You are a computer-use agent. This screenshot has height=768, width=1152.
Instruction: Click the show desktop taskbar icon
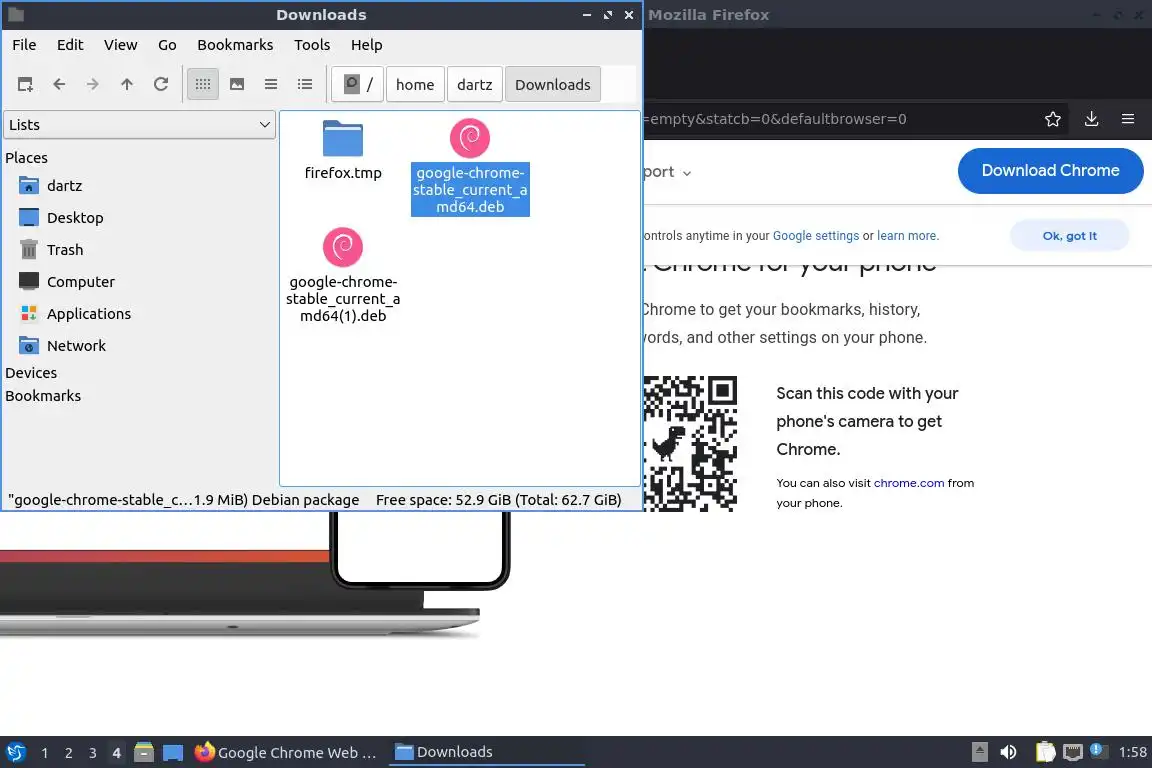(173, 753)
